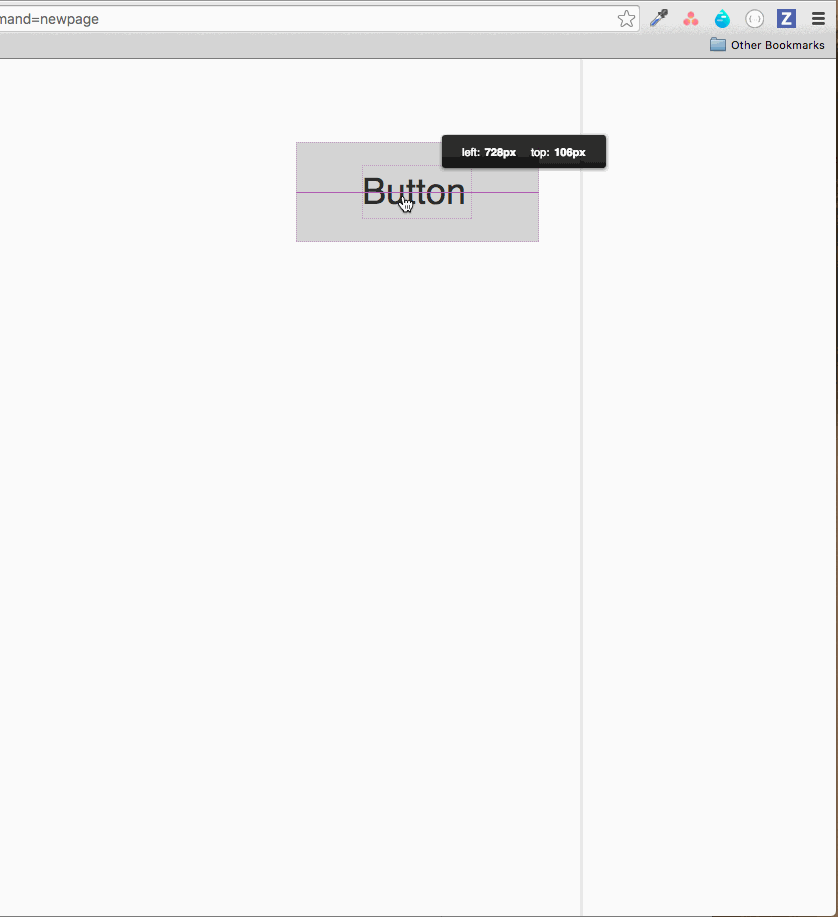The width and height of the screenshot is (838, 917).
Task: Select the gray button box left of its text
Action: coord(329,192)
